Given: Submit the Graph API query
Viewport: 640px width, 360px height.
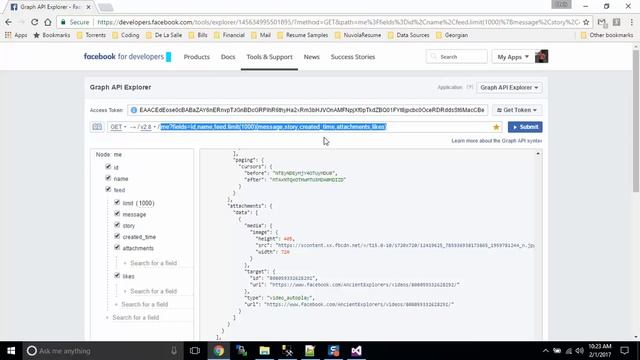Looking at the screenshot, I should coord(525,127).
